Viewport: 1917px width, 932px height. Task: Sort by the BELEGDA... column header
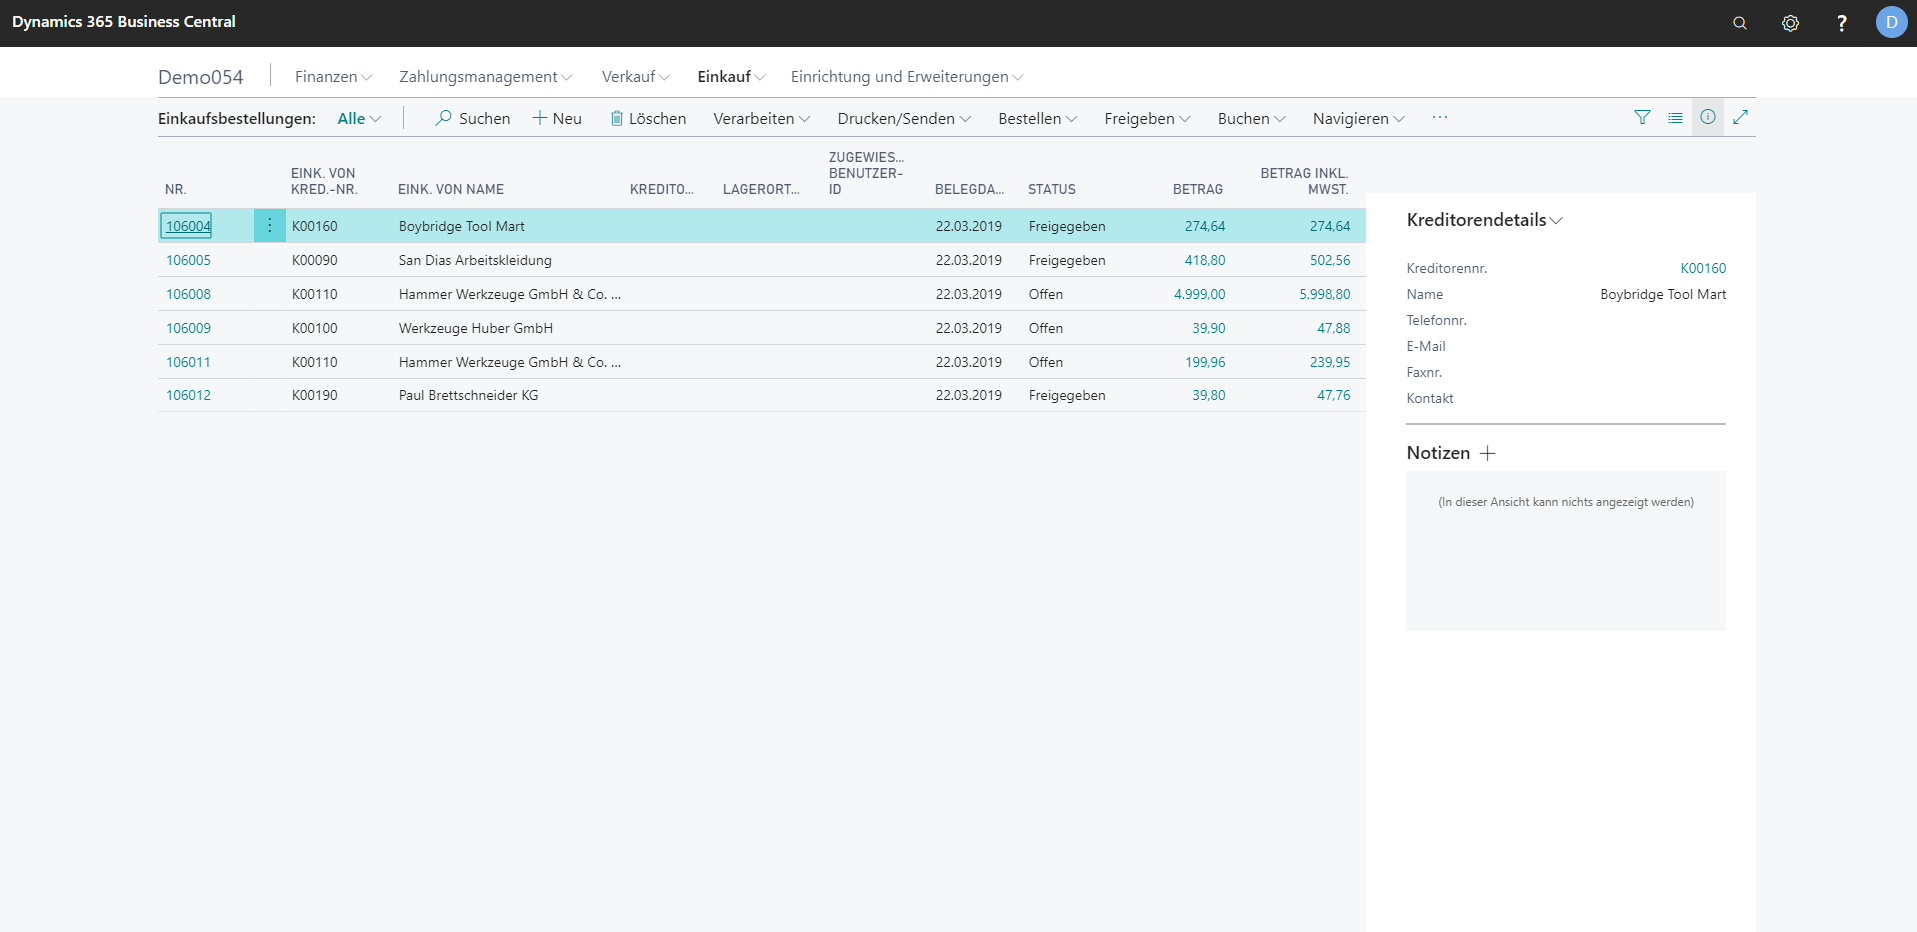pyautogui.click(x=969, y=189)
